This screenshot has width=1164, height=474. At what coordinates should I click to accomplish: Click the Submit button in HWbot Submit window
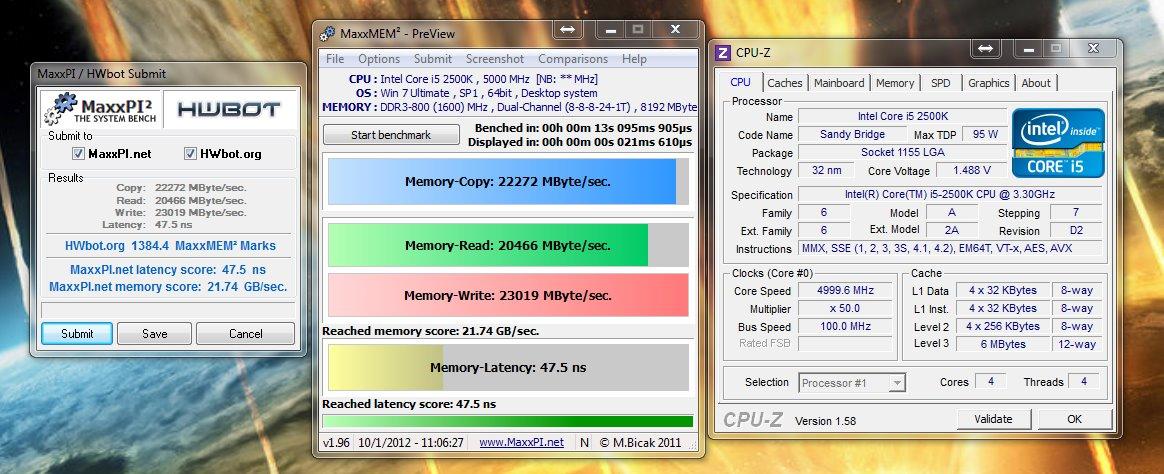point(77,334)
